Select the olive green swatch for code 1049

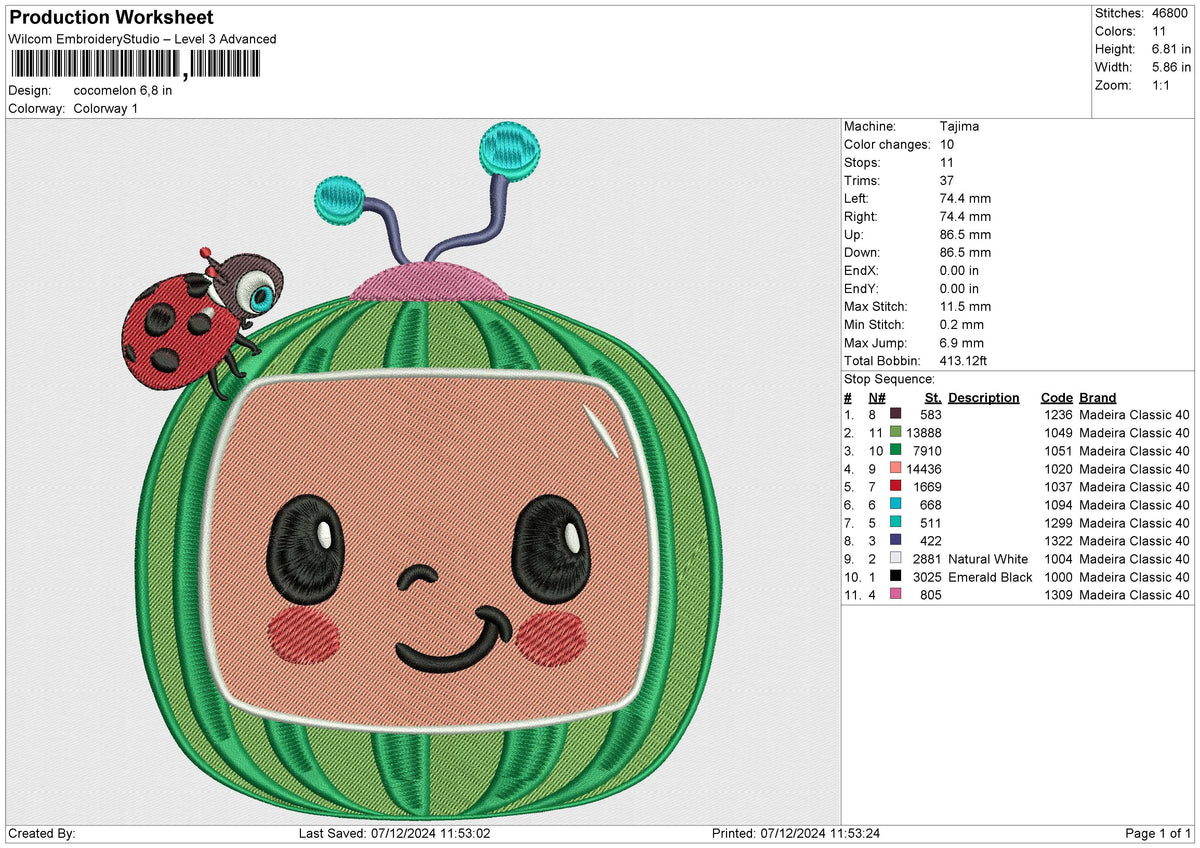[896, 431]
